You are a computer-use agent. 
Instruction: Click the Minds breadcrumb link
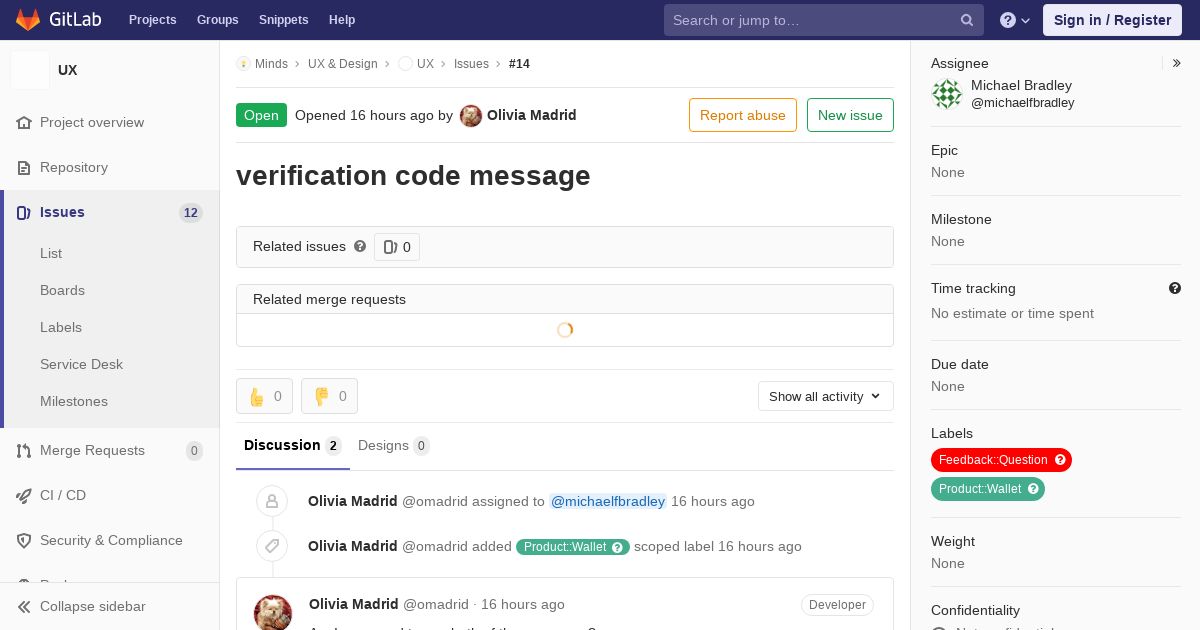point(271,64)
